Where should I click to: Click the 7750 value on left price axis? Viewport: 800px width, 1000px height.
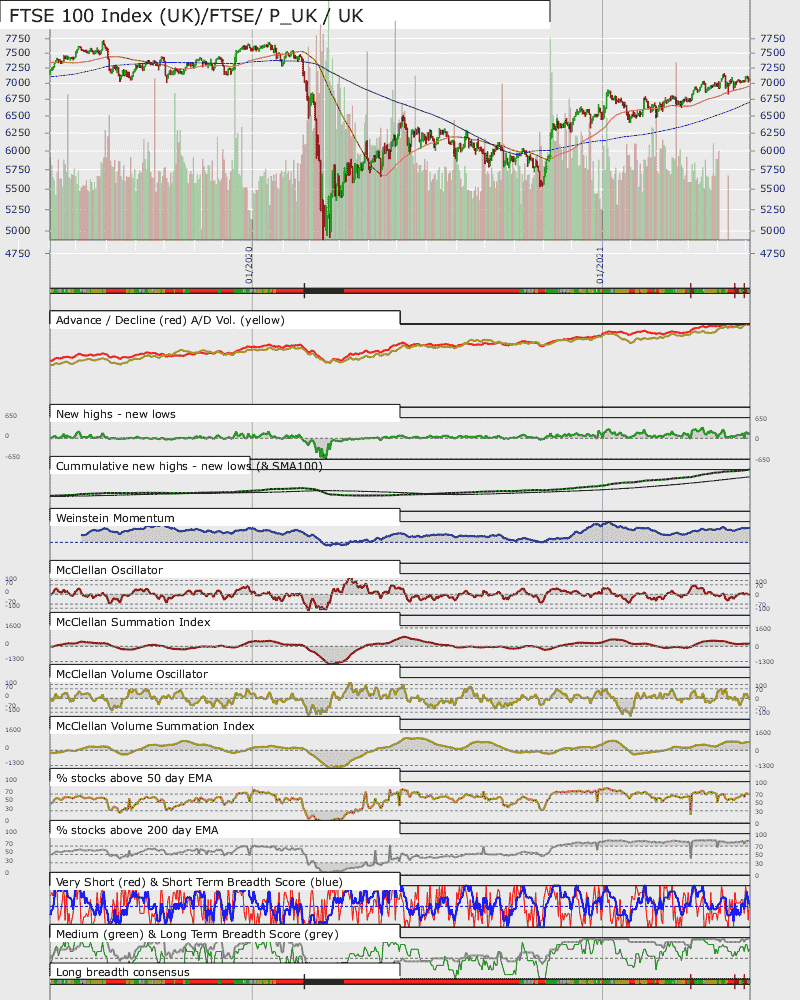[18, 38]
